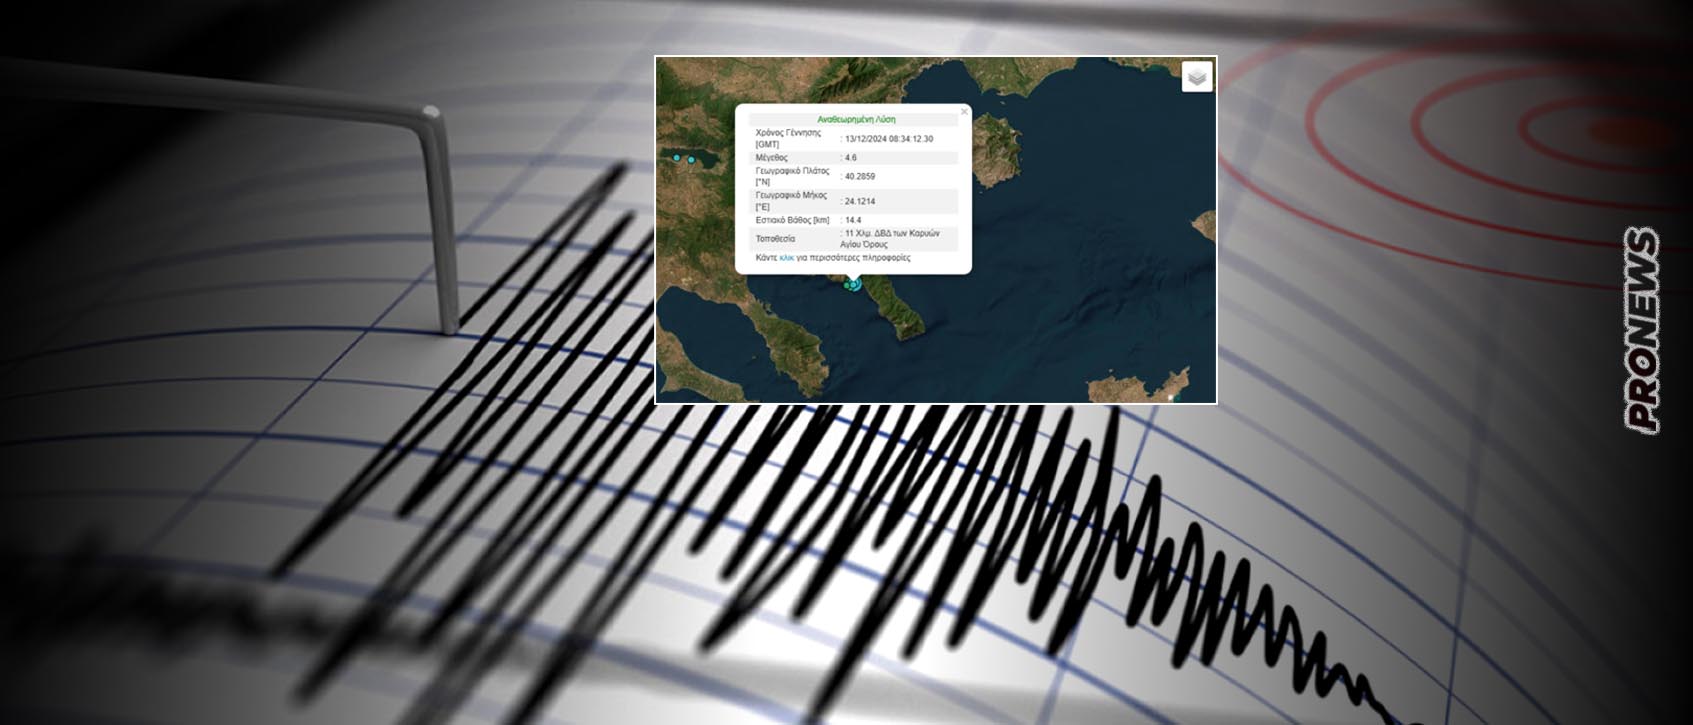Click the 'Τοποθεσία' row label
This screenshot has height=725, width=1693.
point(775,239)
